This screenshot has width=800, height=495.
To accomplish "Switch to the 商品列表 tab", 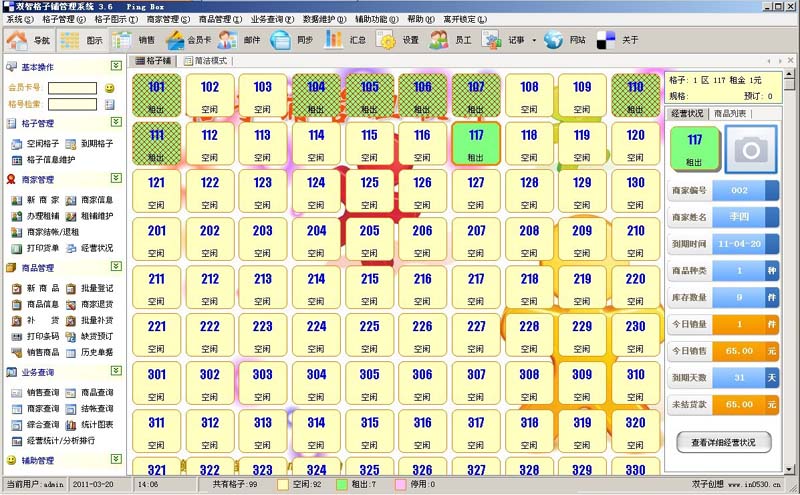I will [730, 113].
